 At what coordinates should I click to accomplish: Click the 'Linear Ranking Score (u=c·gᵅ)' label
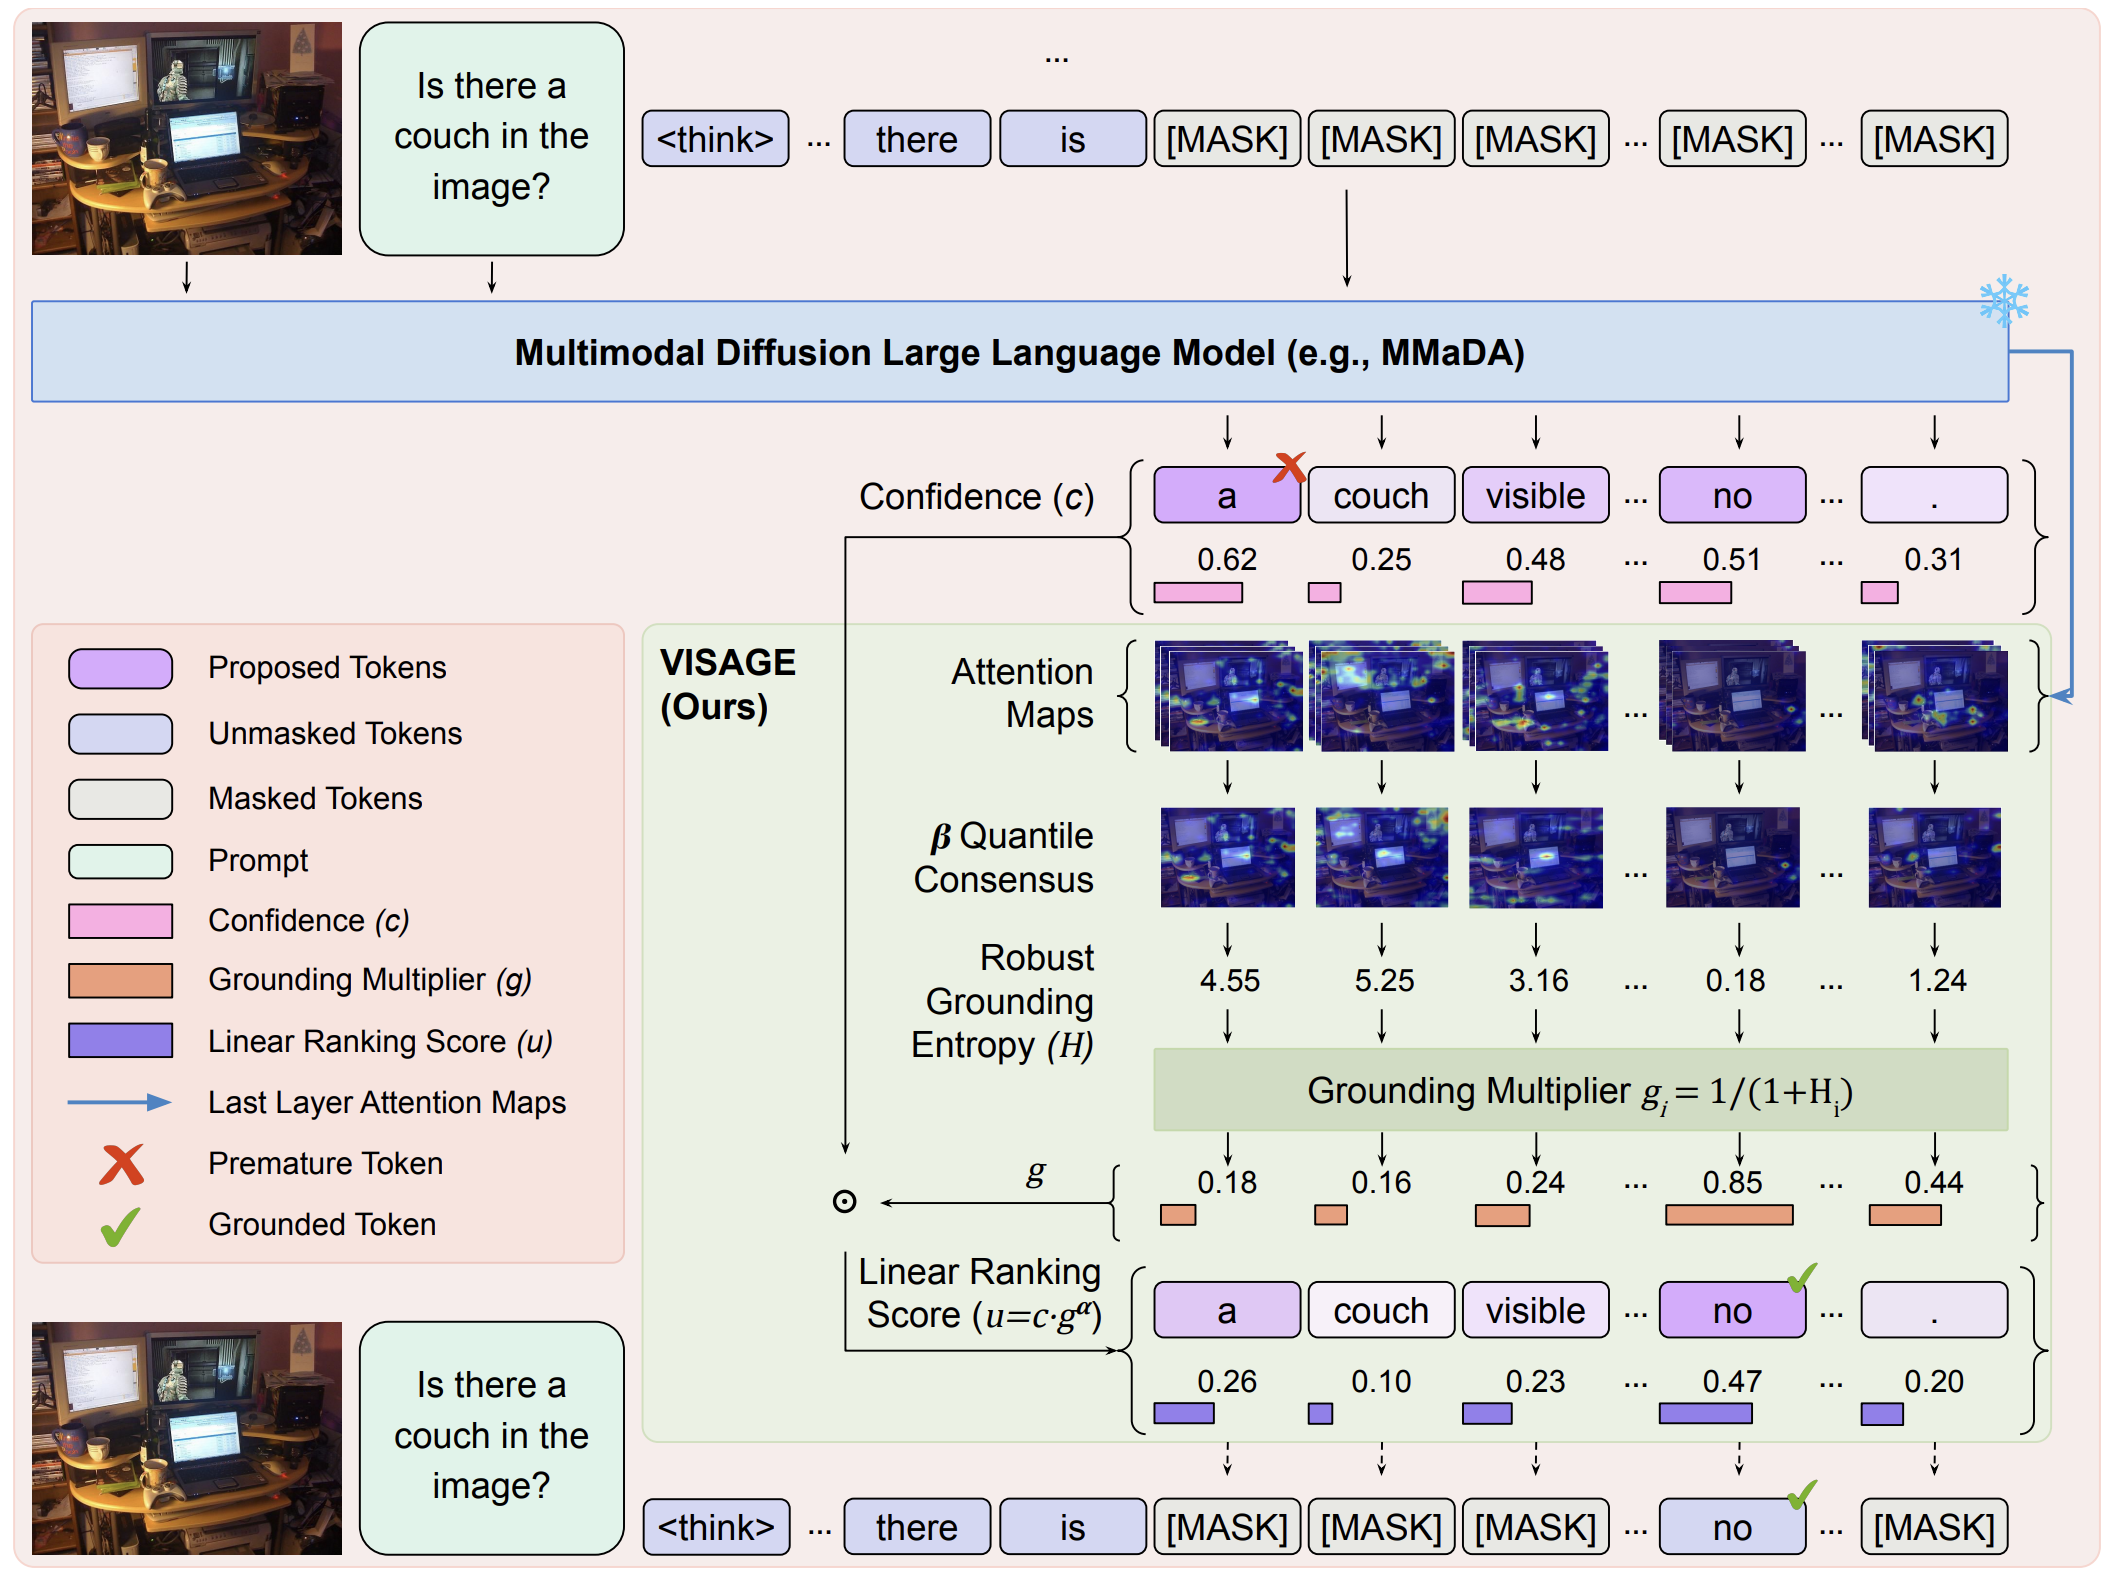coord(980,1293)
